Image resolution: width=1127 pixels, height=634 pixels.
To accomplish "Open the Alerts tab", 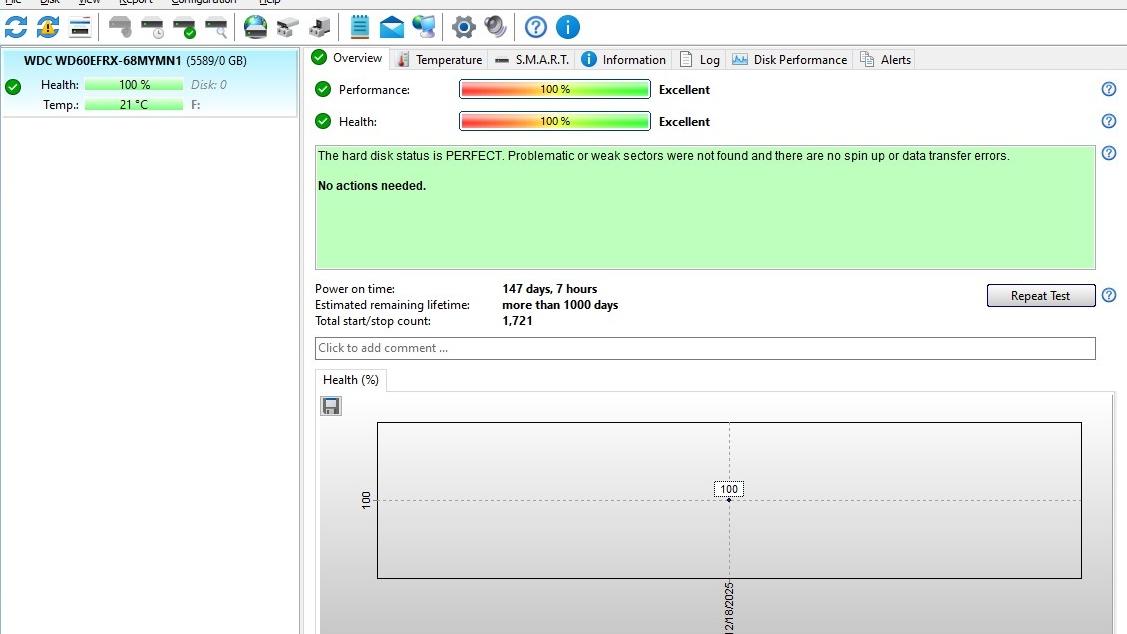I will pos(886,60).
